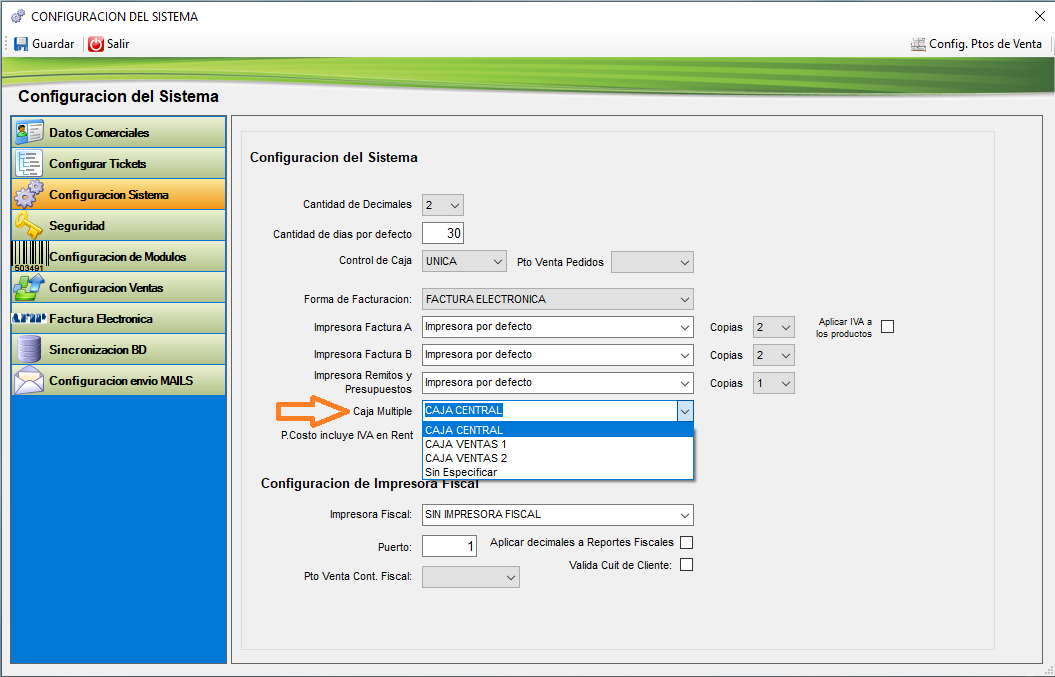Open Seguridad via the key icon
Screen dimensions: 1055x677
[29, 226]
